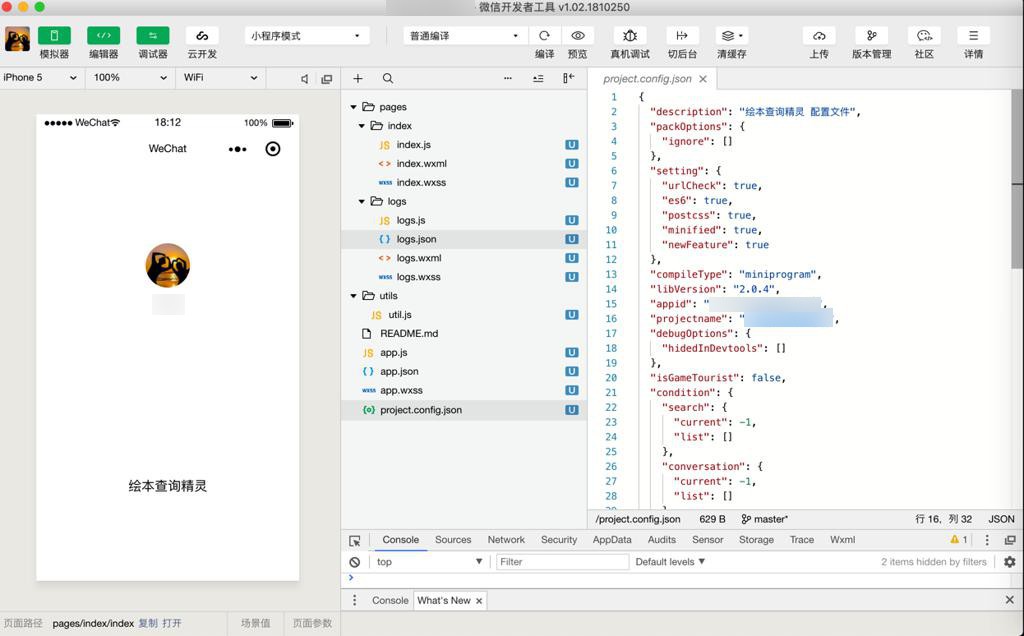Open project details (详情)
The width and height of the screenshot is (1024, 636).
[x=973, y=36]
